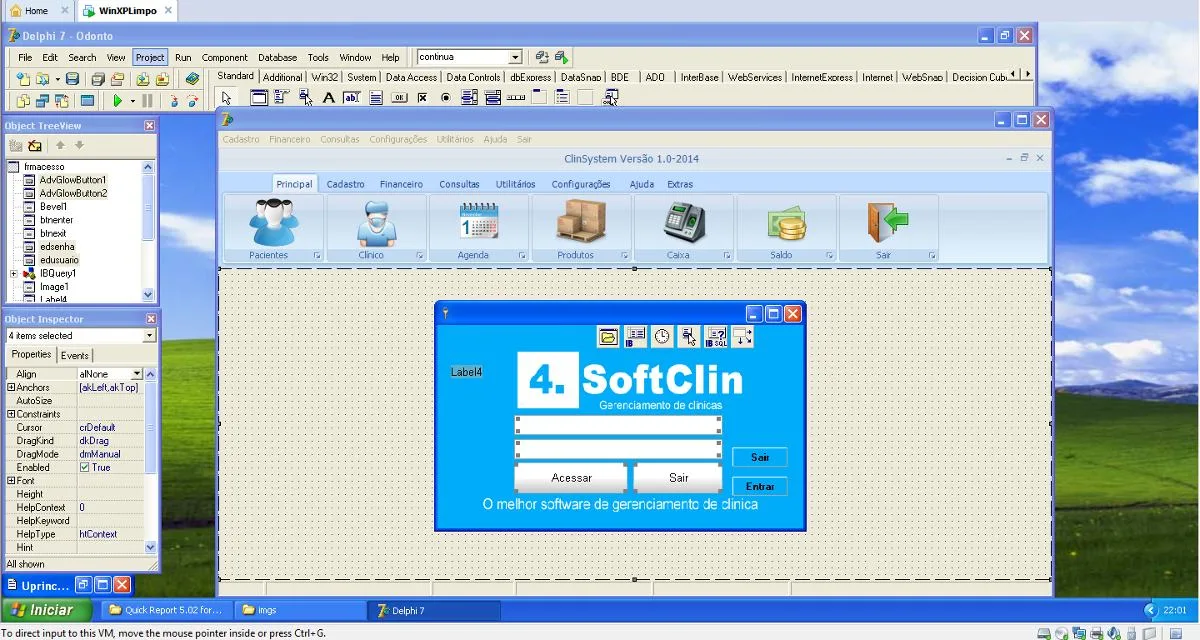Select the Edit (ab) component icon
The height and width of the screenshot is (640, 1200).
pos(351,98)
